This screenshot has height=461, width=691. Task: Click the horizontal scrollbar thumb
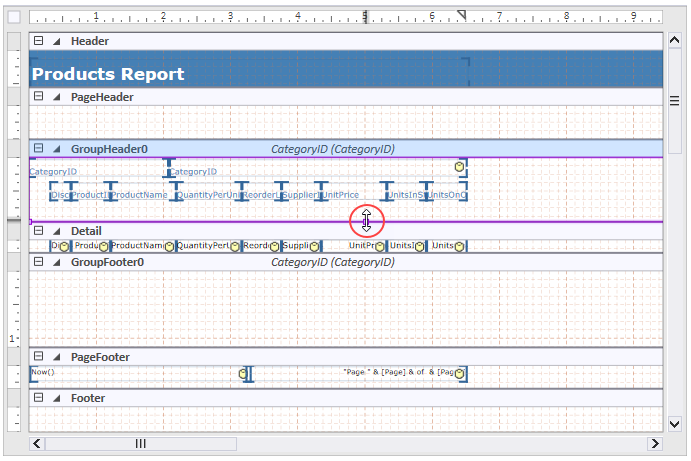click(141, 443)
